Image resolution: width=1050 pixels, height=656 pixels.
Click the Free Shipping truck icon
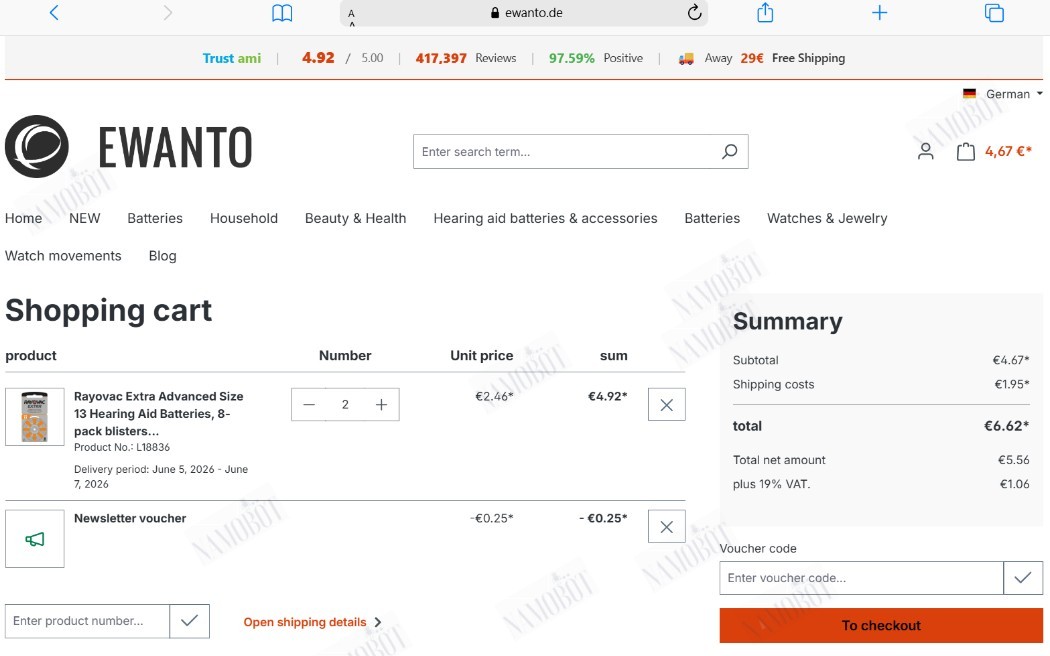(686, 59)
